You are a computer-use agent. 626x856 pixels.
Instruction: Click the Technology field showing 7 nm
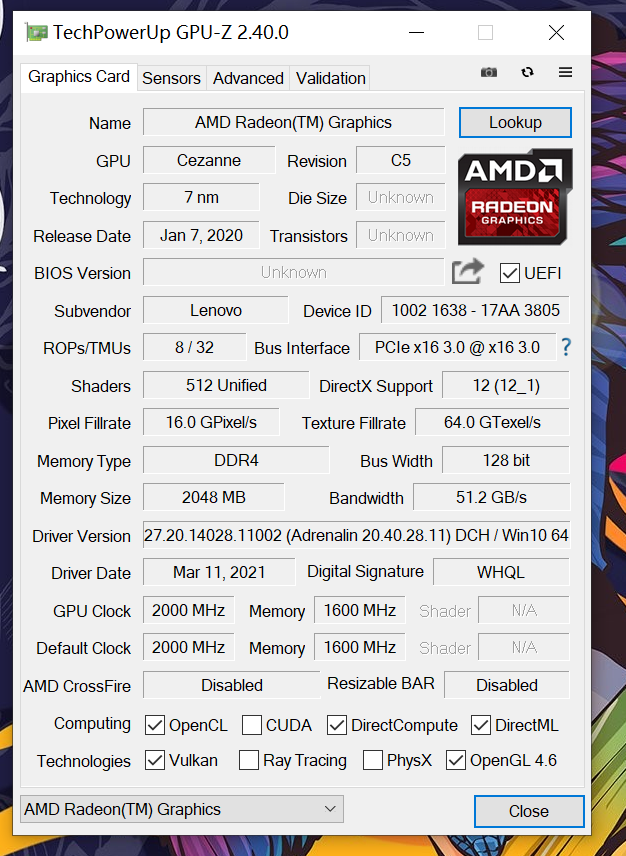click(x=201, y=198)
